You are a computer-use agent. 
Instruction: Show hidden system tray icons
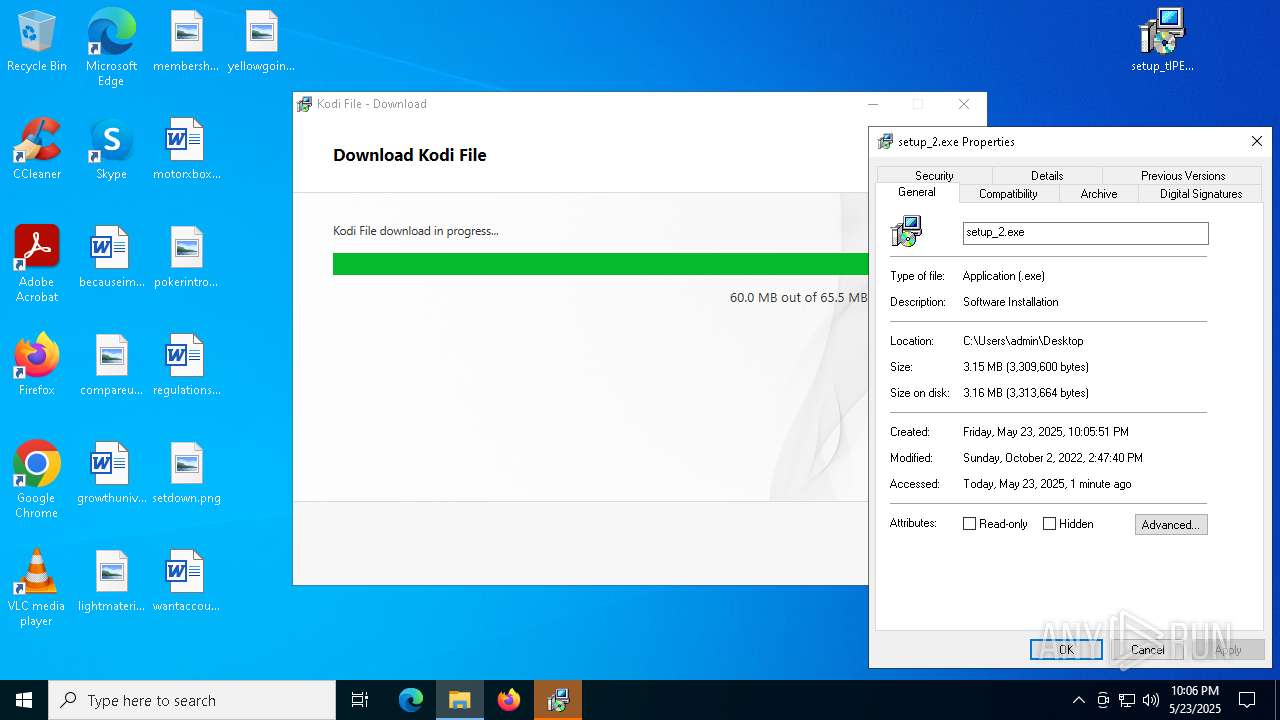[1078, 700]
